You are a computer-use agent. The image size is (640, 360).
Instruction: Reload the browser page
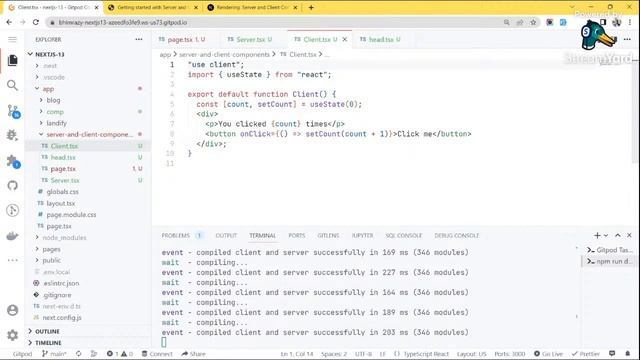coord(36,22)
